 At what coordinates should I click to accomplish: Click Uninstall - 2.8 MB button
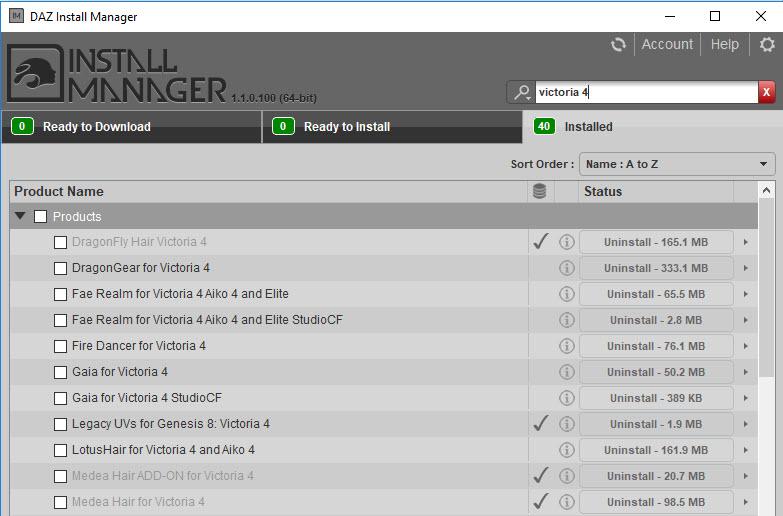(656, 320)
